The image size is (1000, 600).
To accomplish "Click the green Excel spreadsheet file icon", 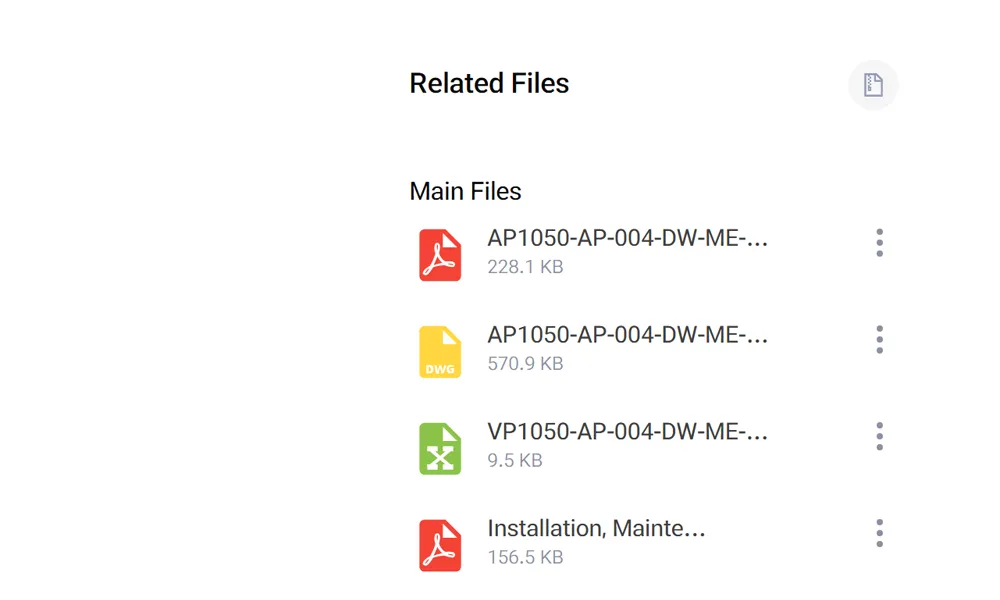I will (440, 449).
